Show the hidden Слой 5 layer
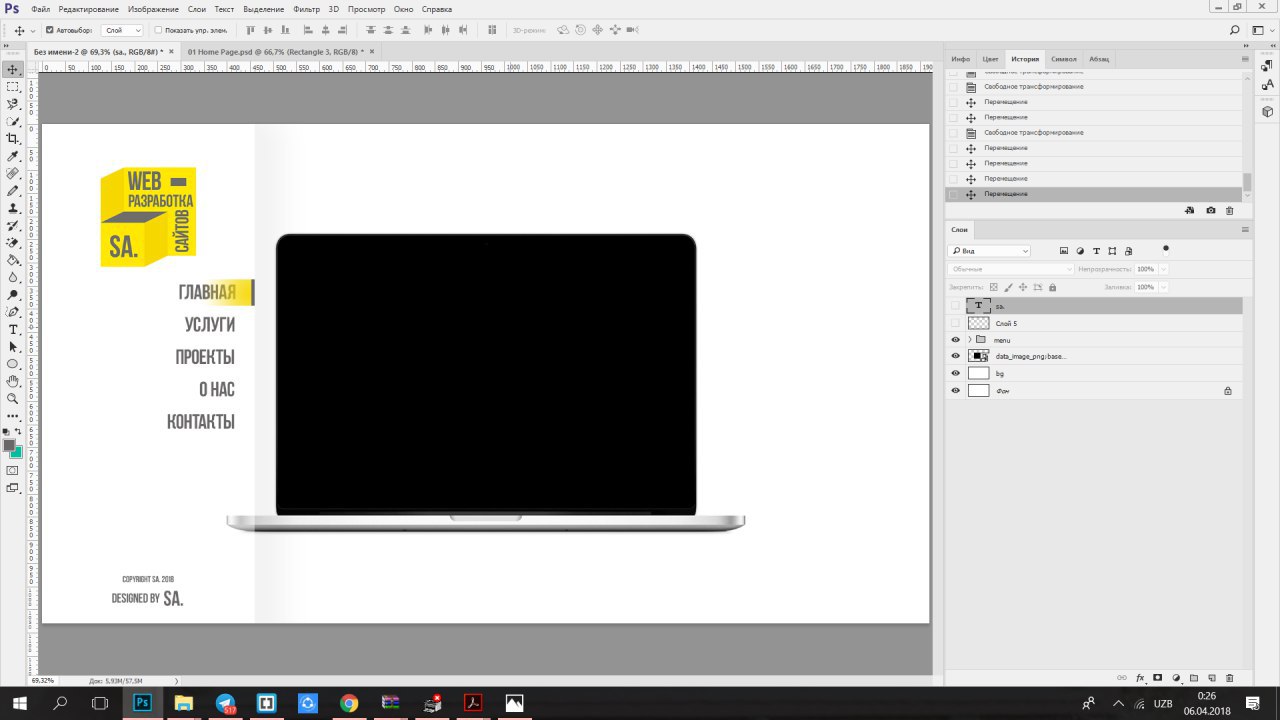 955,323
